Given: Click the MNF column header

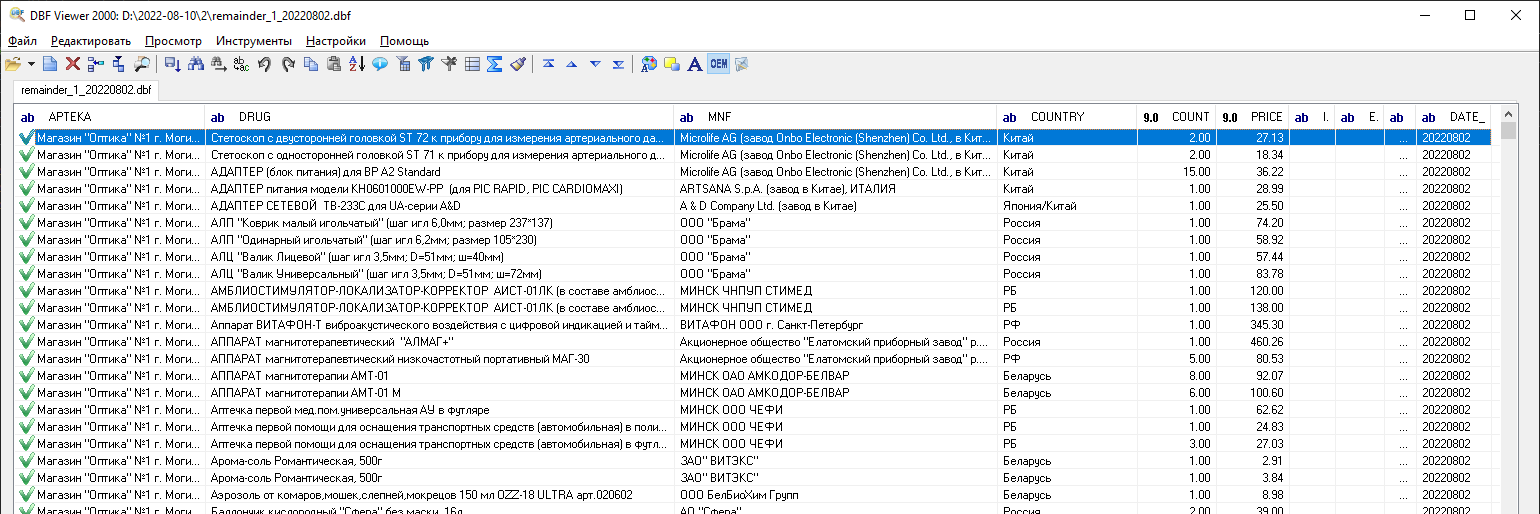Looking at the screenshot, I should coord(835,117).
